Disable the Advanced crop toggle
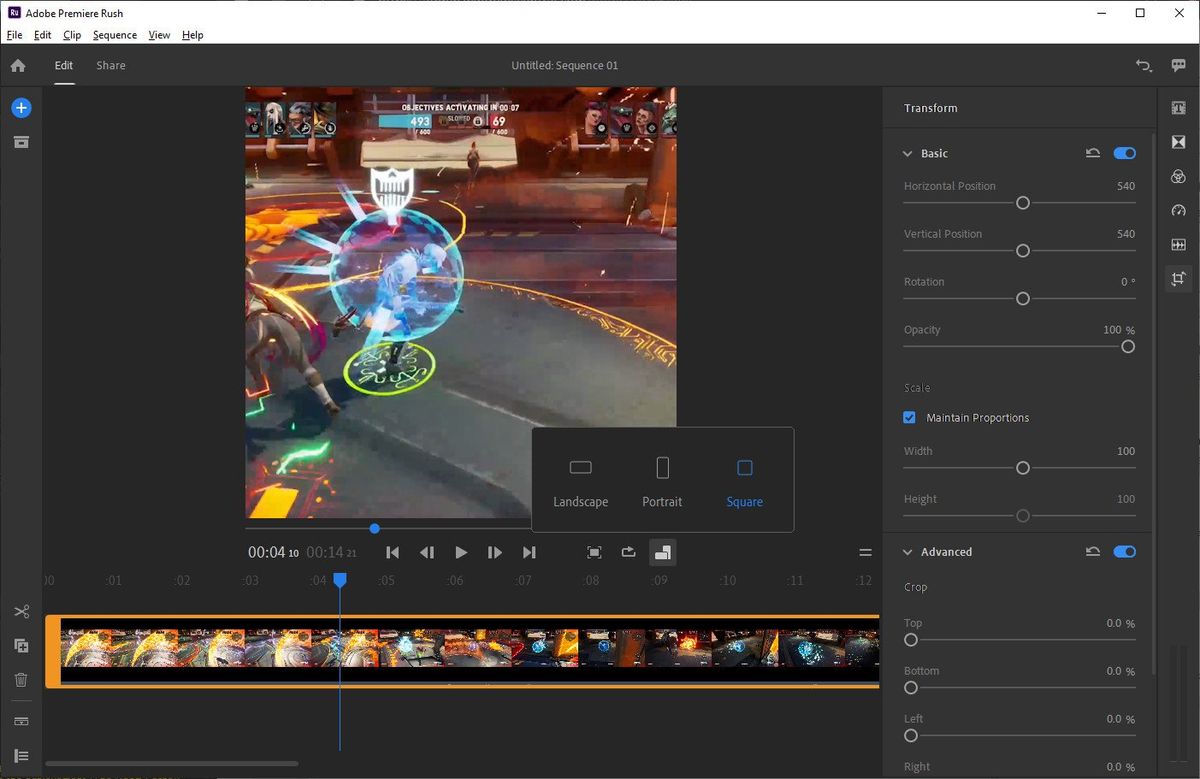This screenshot has height=779, width=1200. pos(1124,551)
